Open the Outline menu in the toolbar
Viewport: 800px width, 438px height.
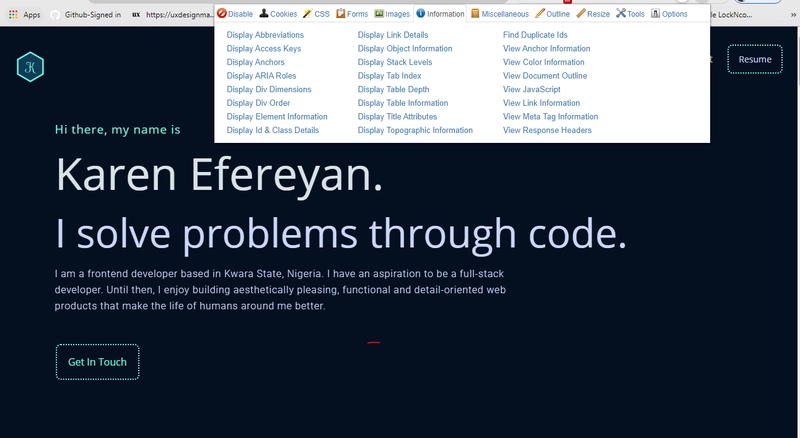click(552, 14)
